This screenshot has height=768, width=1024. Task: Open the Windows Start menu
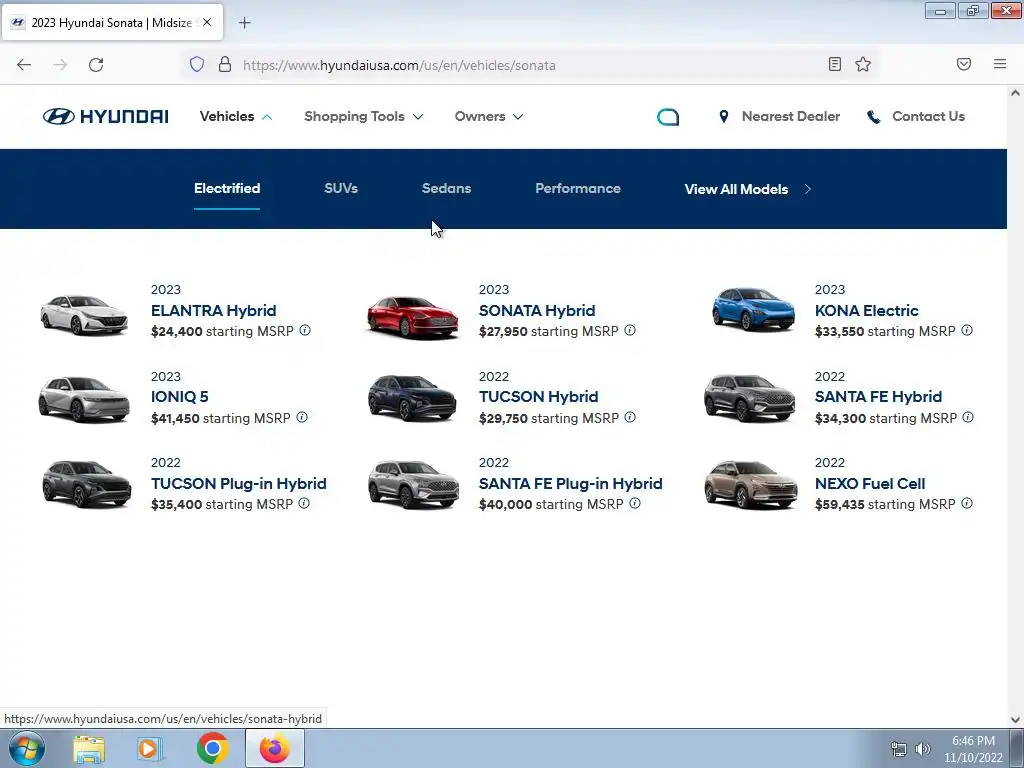point(27,748)
